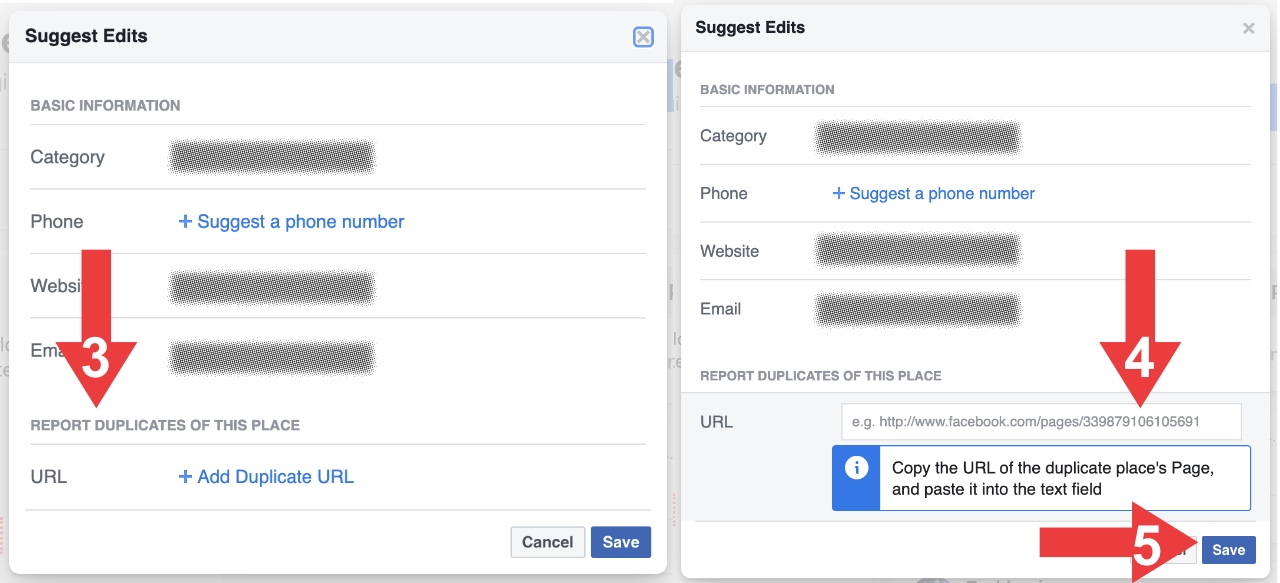The height and width of the screenshot is (583, 1280).
Task: Edit the blurred Category value in arrow-3 dialog
Action: 272,157
